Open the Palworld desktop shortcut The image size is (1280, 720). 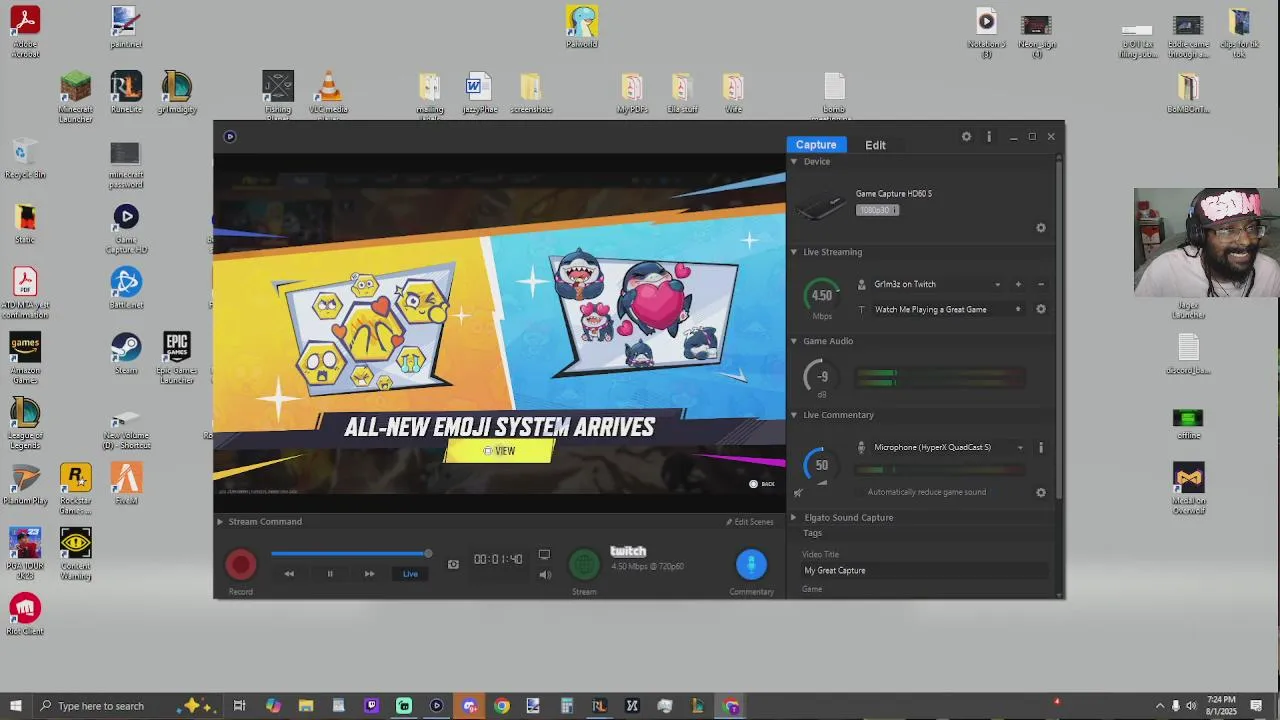coord(582,27)
